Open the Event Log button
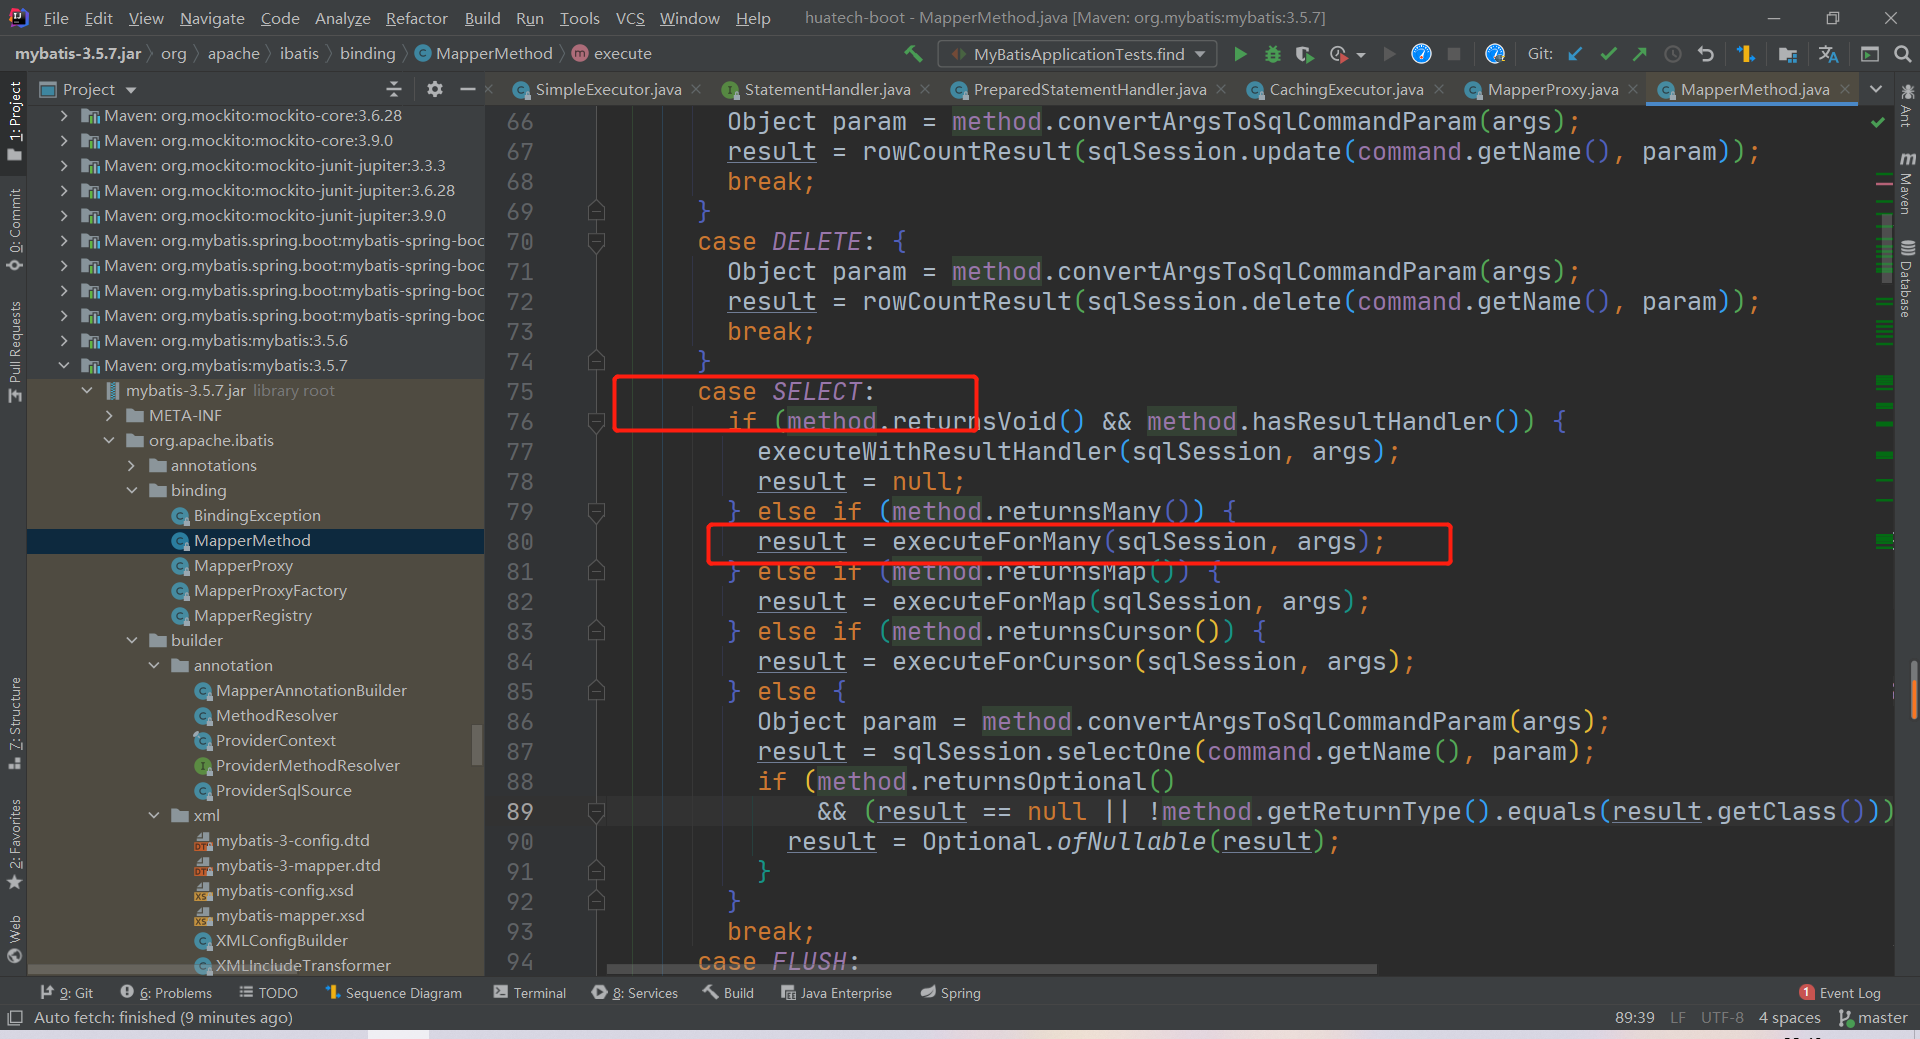 pyautogui.click(x=1840, y=993)
